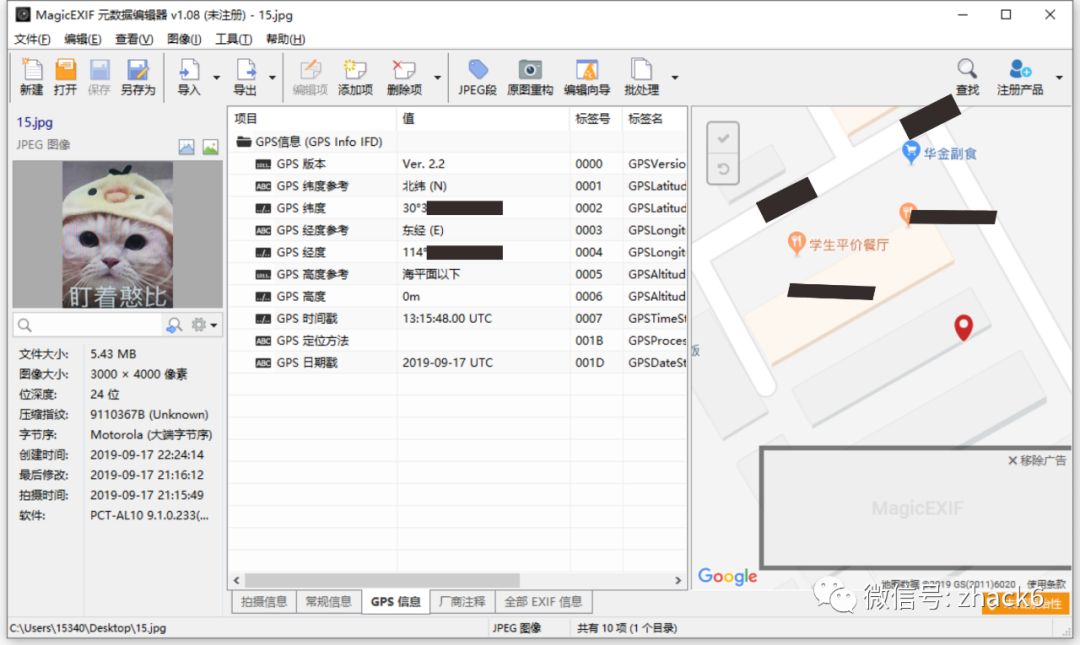Image resolution: width=1080 pixels, height=645 pixels.
Task: Switch to the 常规信息 tab
Action: click(x=329, y=602)
